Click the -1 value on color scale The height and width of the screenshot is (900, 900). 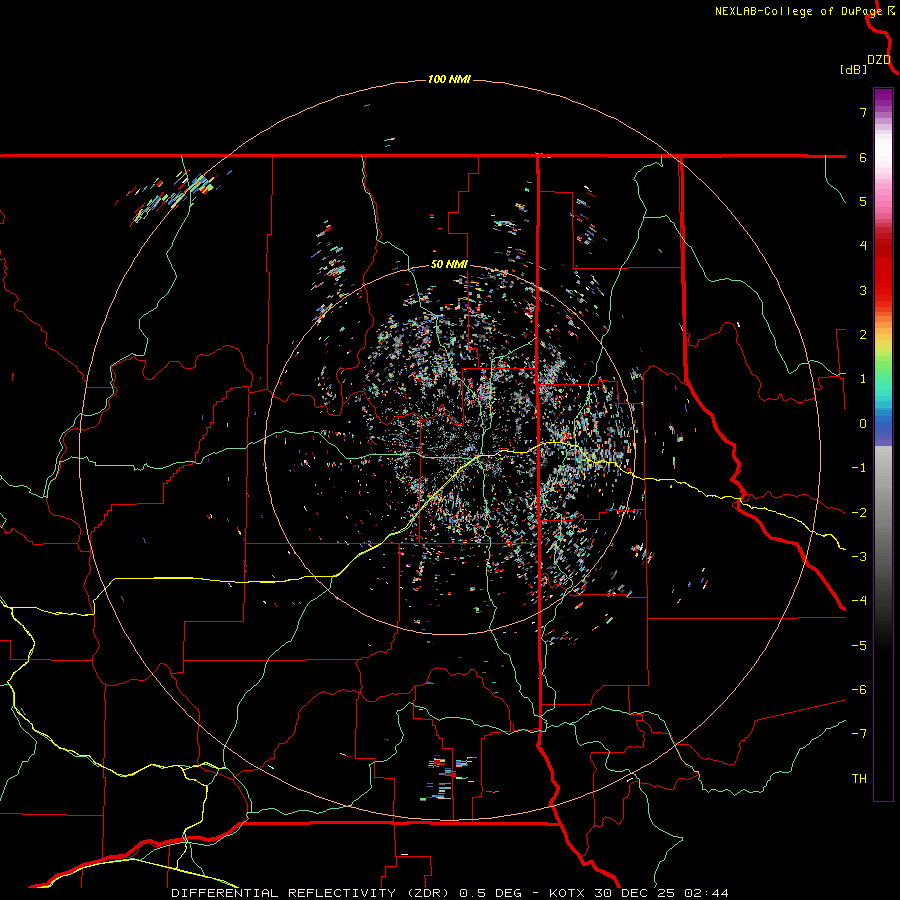(859, 468)
